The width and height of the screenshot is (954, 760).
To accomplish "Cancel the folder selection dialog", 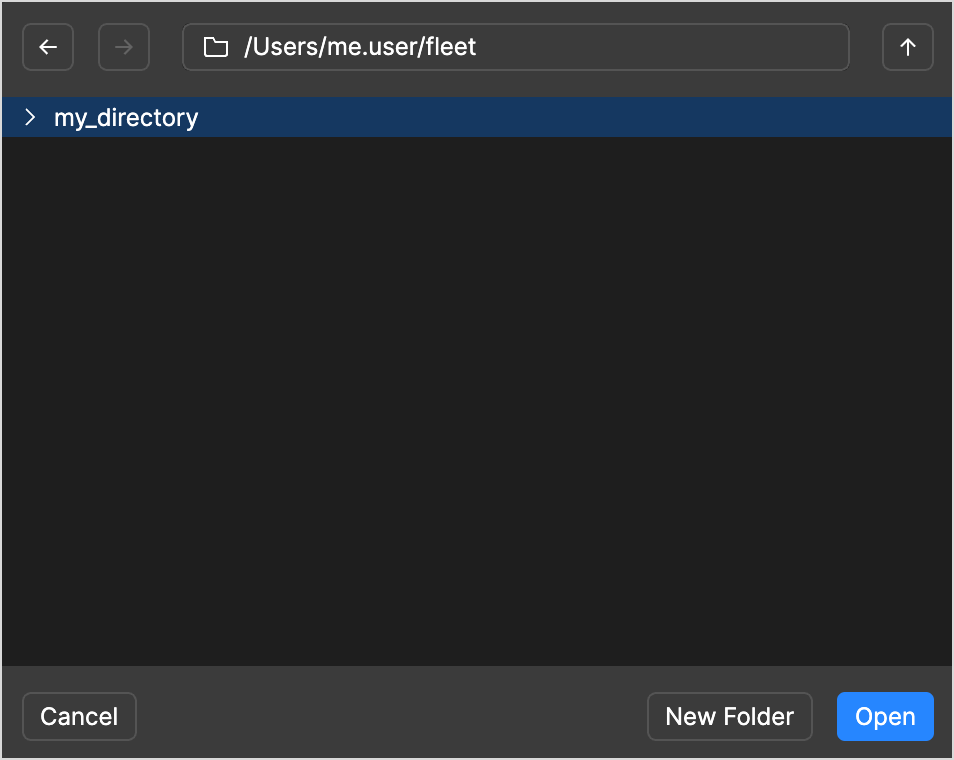I will (x=79, y=717).
